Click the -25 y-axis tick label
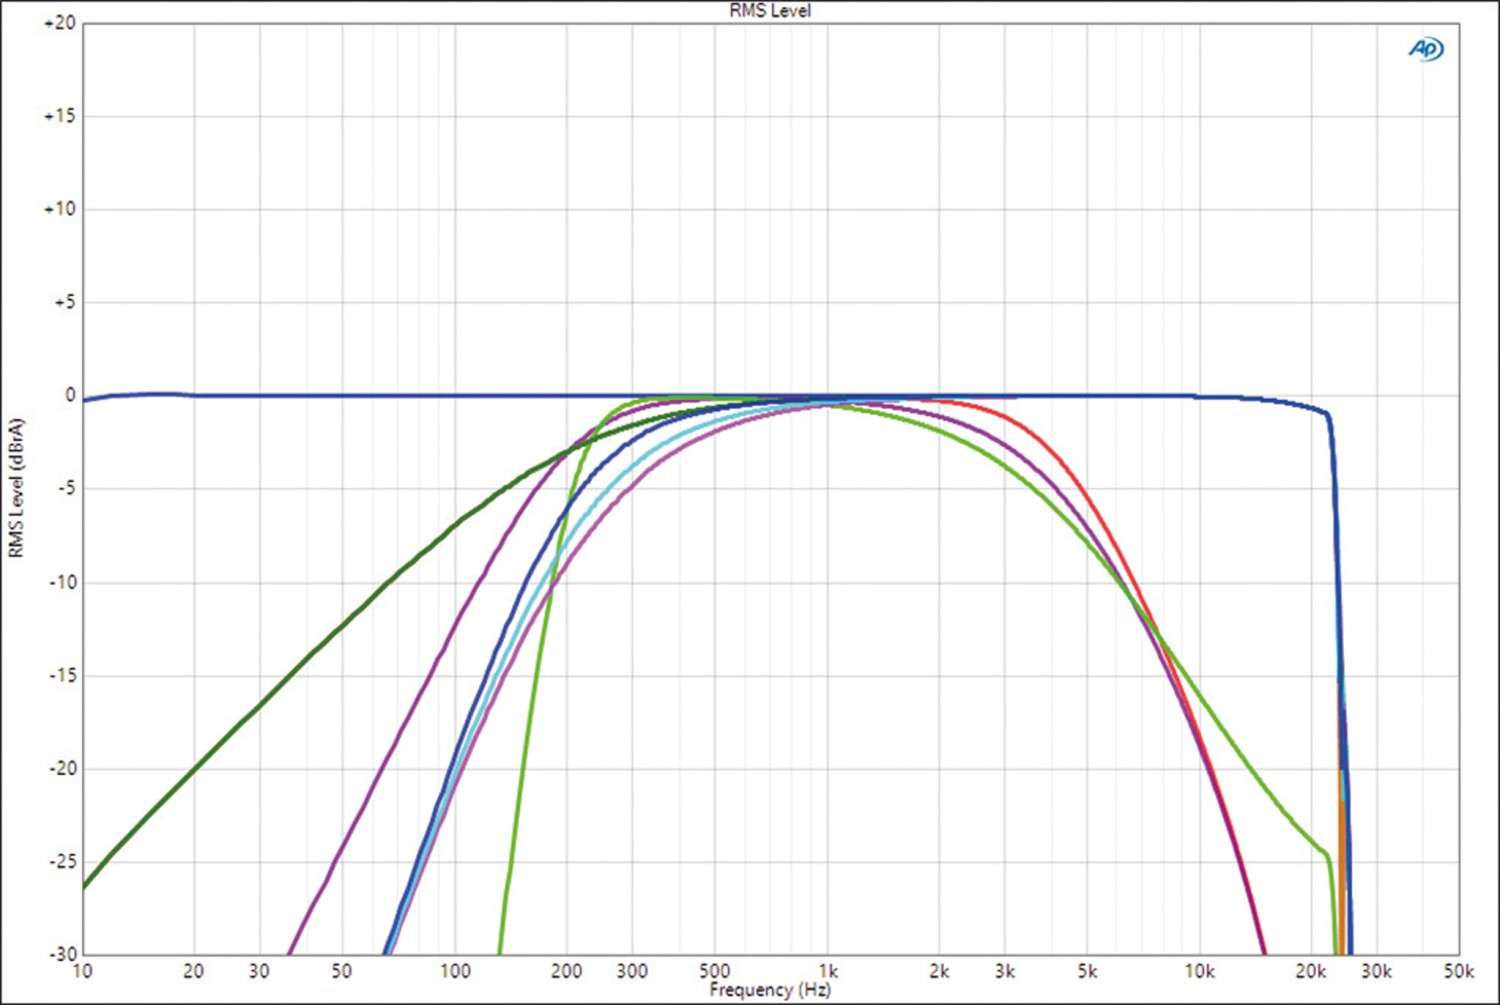The image size is (1500, 1005). point(61,861)
